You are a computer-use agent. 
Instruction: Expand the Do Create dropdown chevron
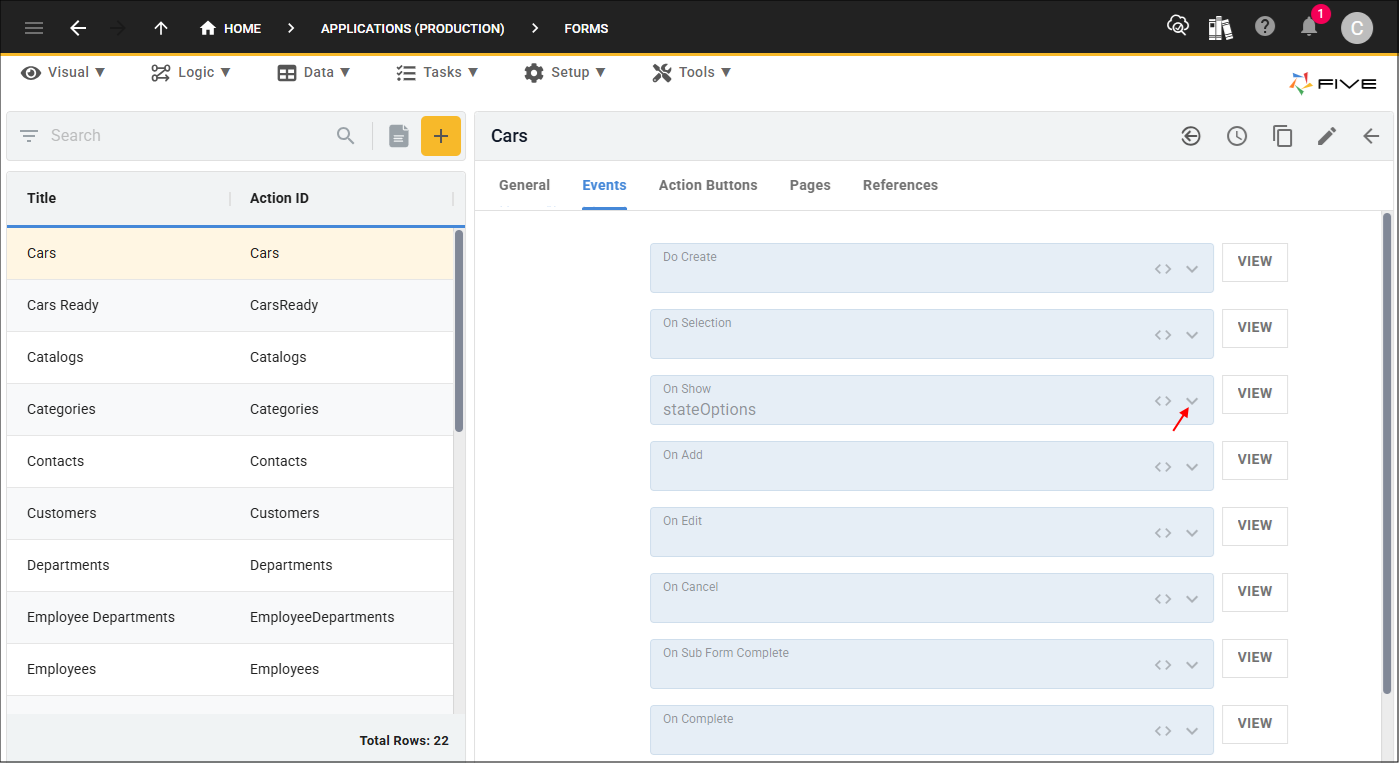pyautogui.click(x=1192, y=269)
